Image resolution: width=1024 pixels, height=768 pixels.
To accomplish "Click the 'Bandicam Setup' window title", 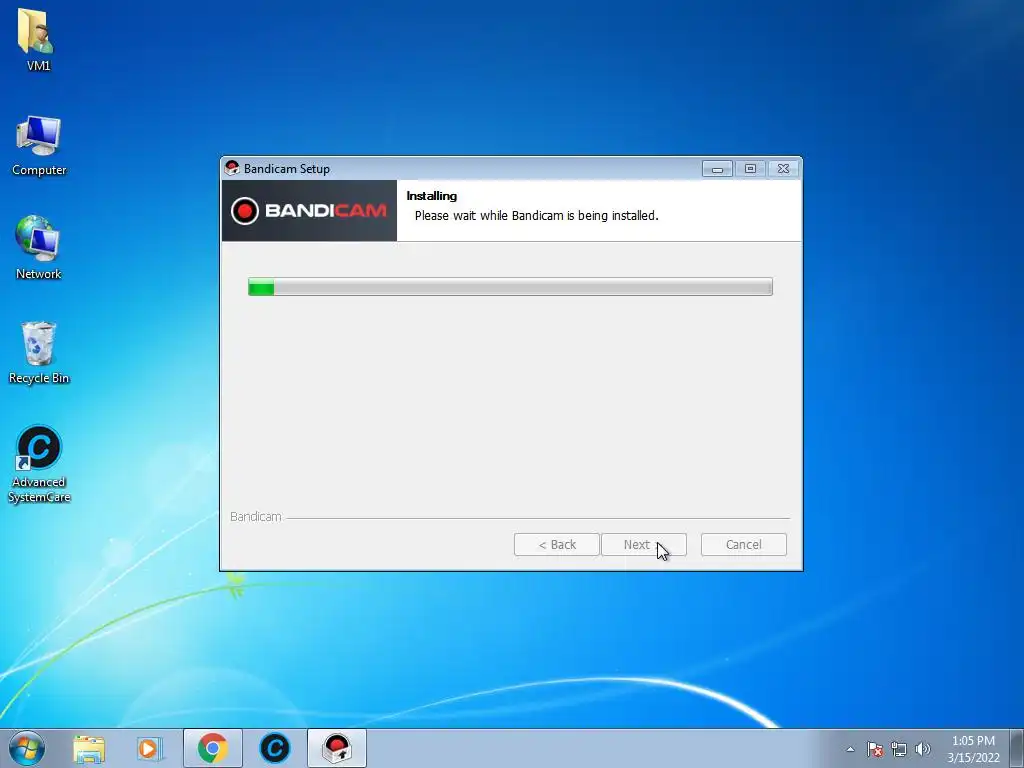I will (x=287, y=169).
